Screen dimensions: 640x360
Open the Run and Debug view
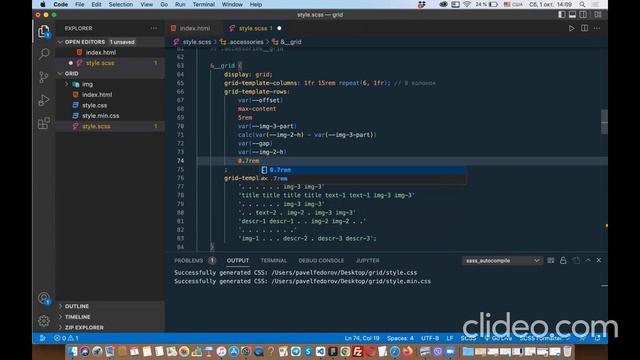click(x=44, y=100)
